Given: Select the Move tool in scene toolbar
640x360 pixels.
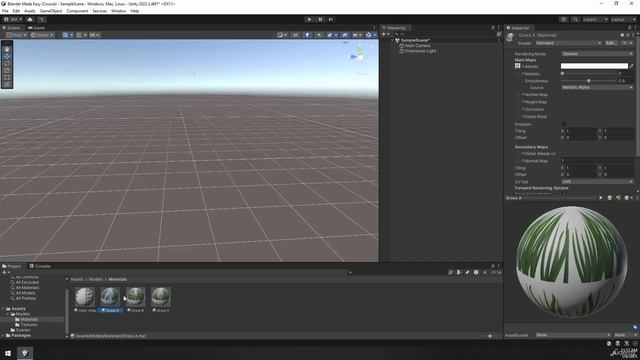Looking at the screenshot, I should click(7, 56).
